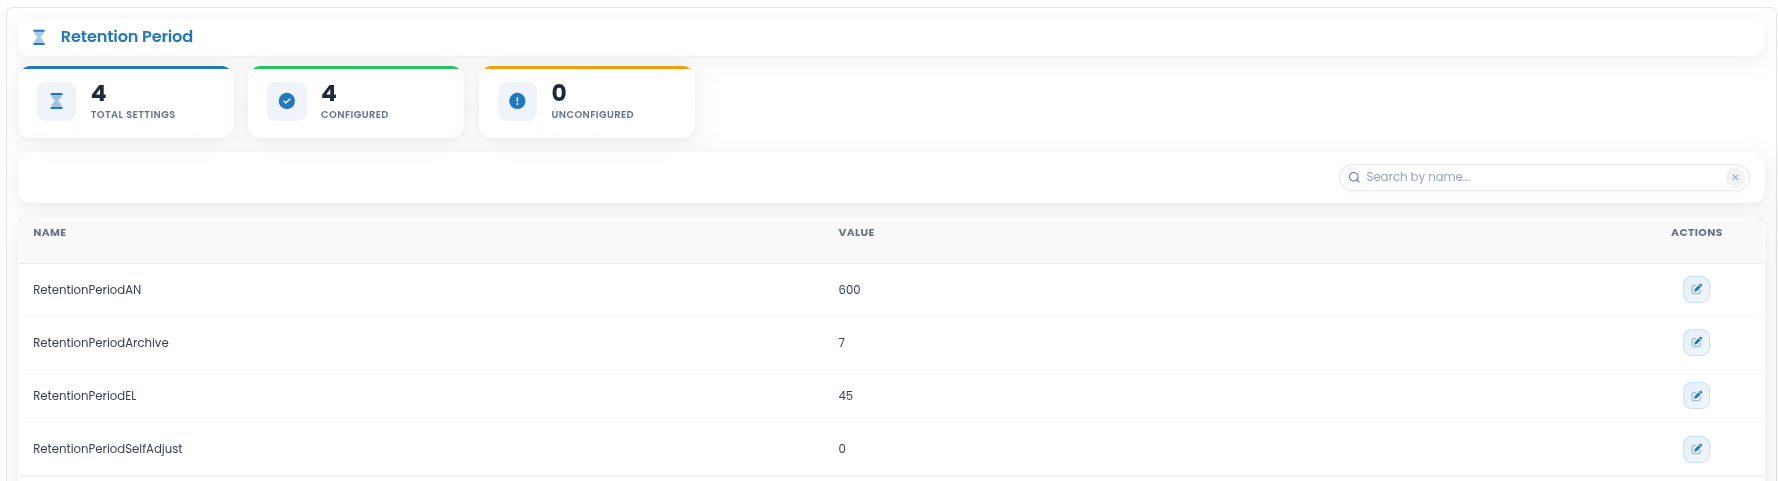Select the Total Settings summary card
Viewport: 1778px width, 481px height.
click(126, 102)
